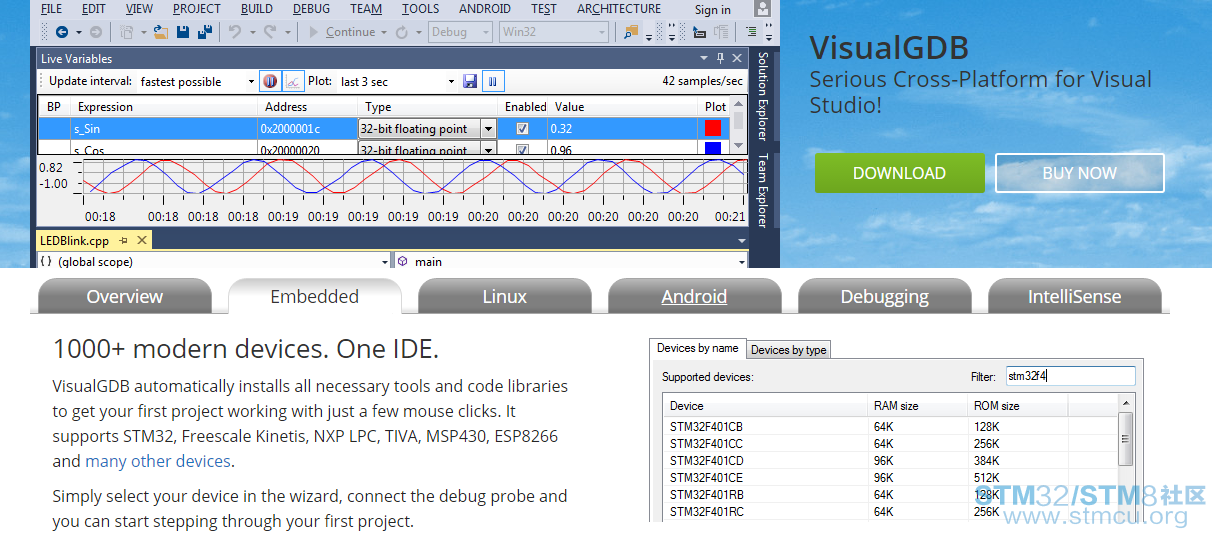
Task: Open the TEAM menu
Action: tap(366, 9)
